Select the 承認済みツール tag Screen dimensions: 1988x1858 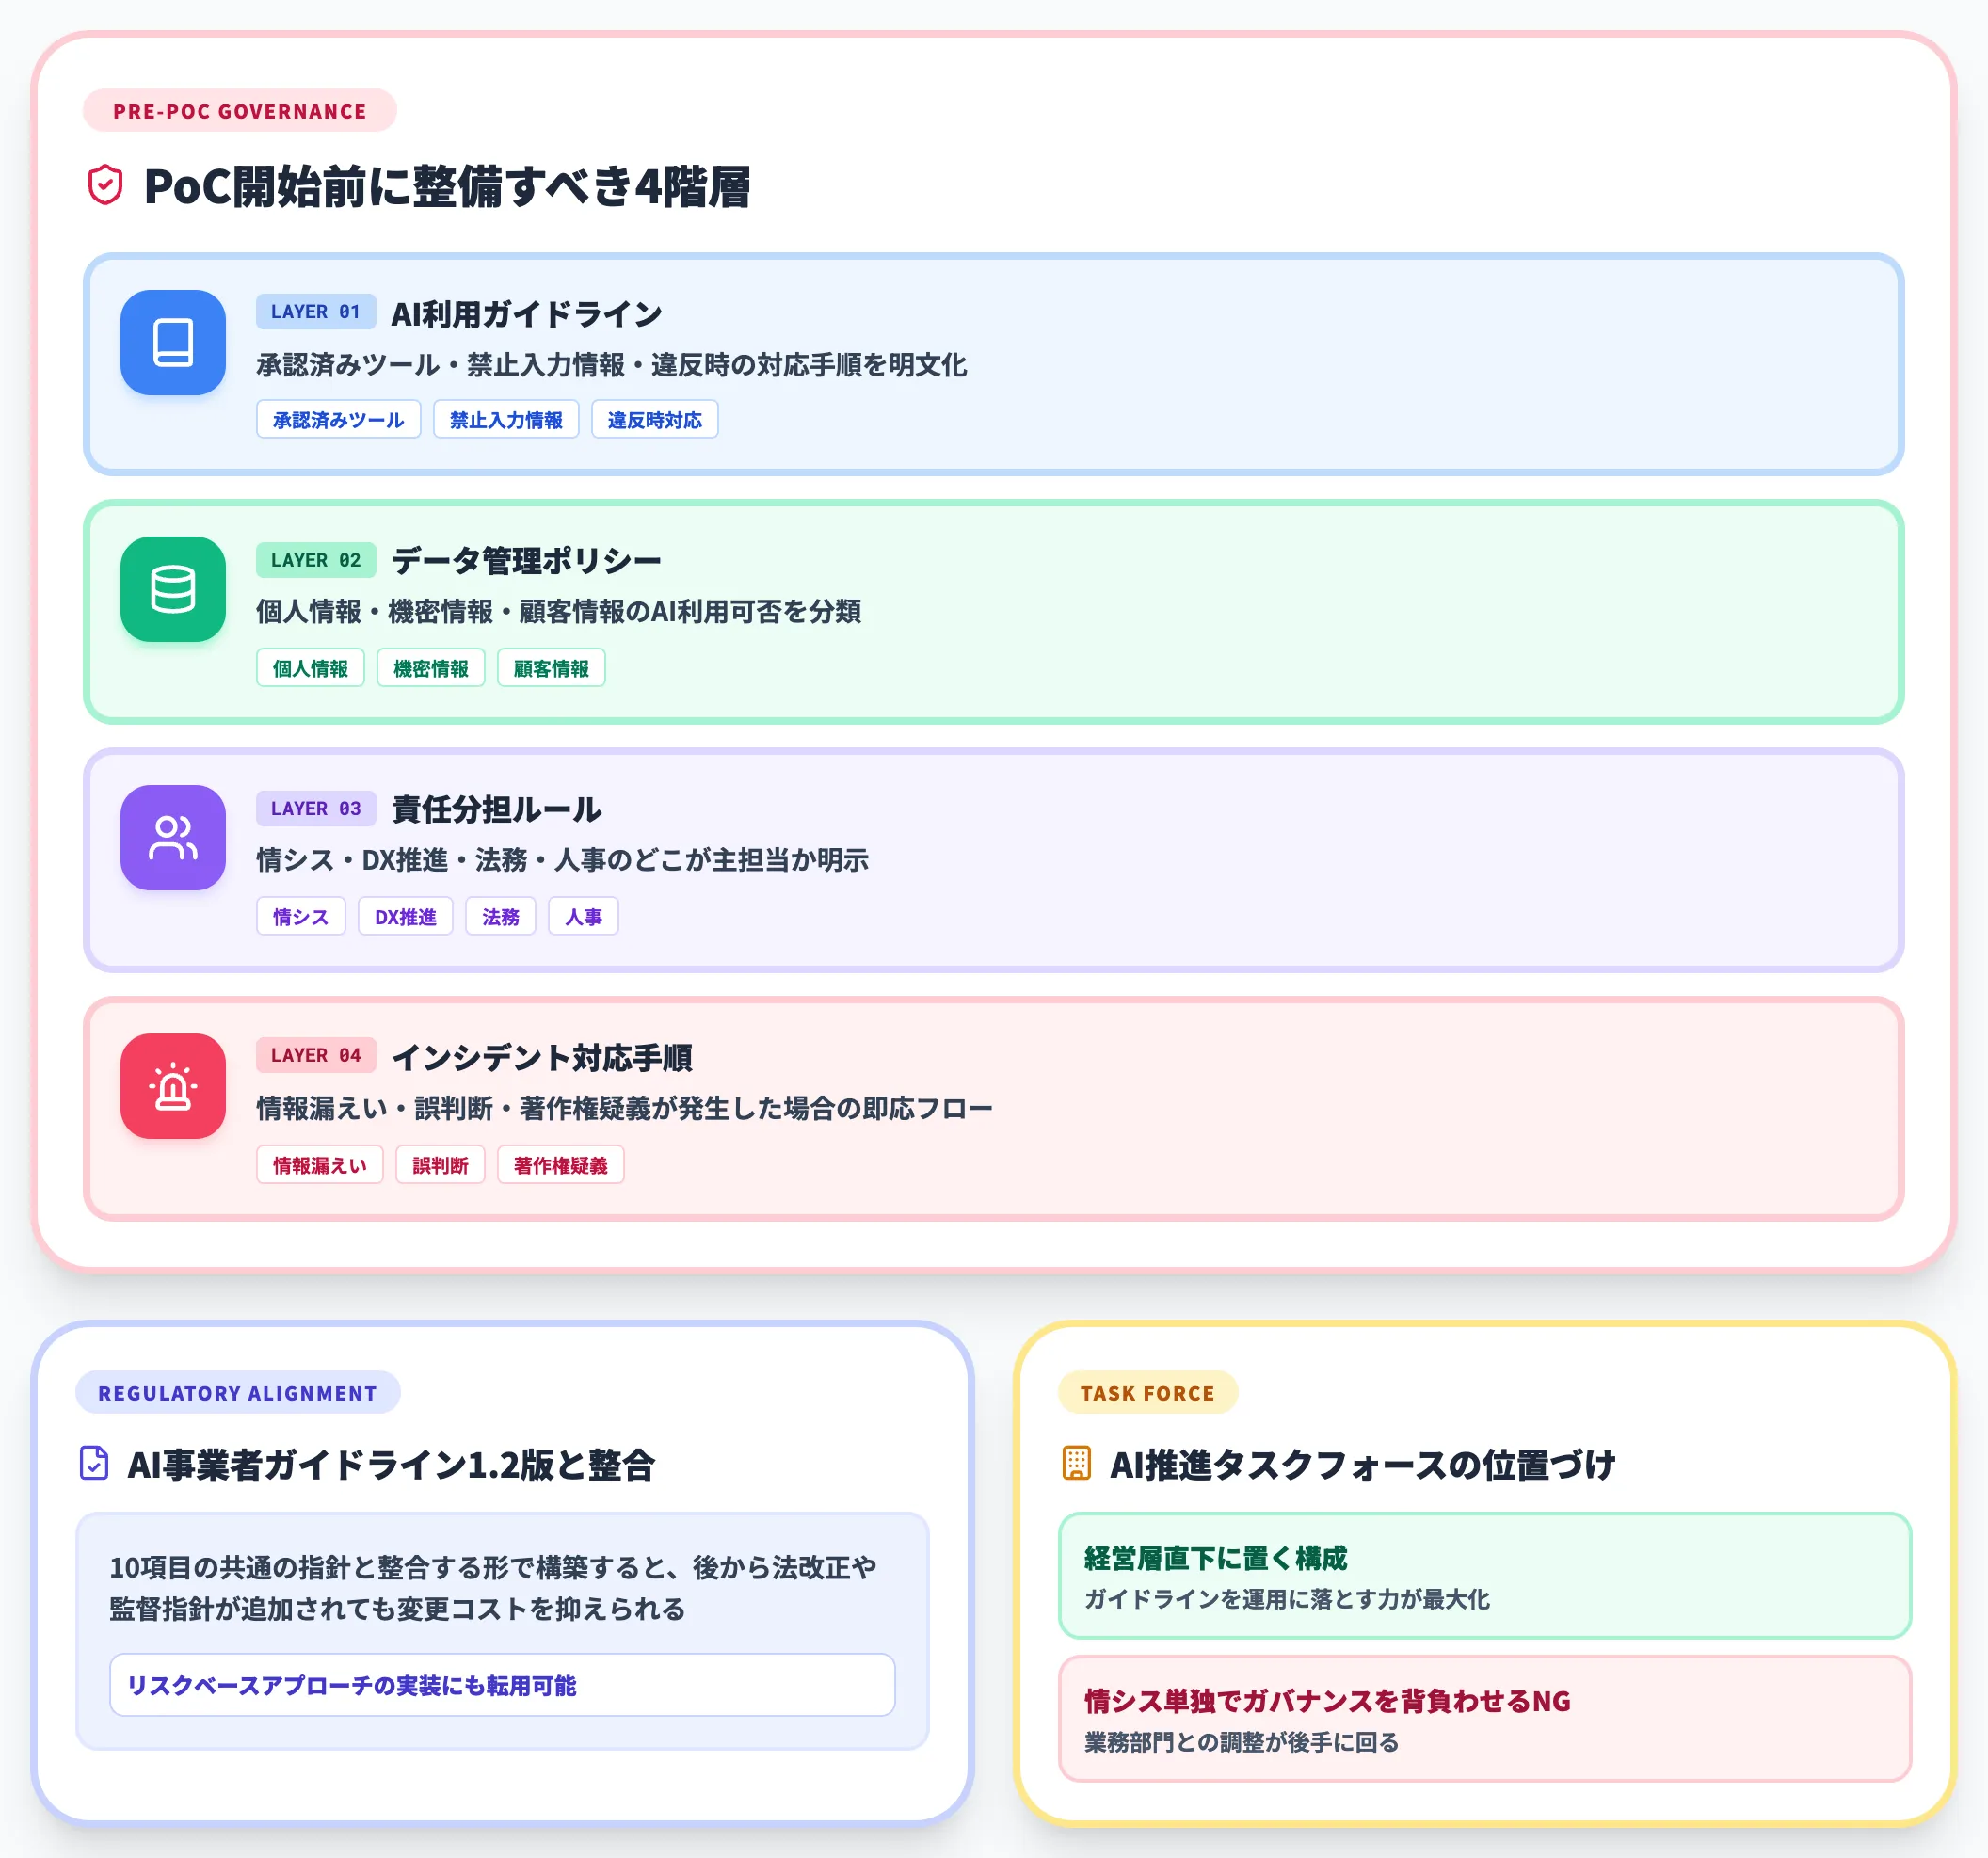click(x=339, y=420)
